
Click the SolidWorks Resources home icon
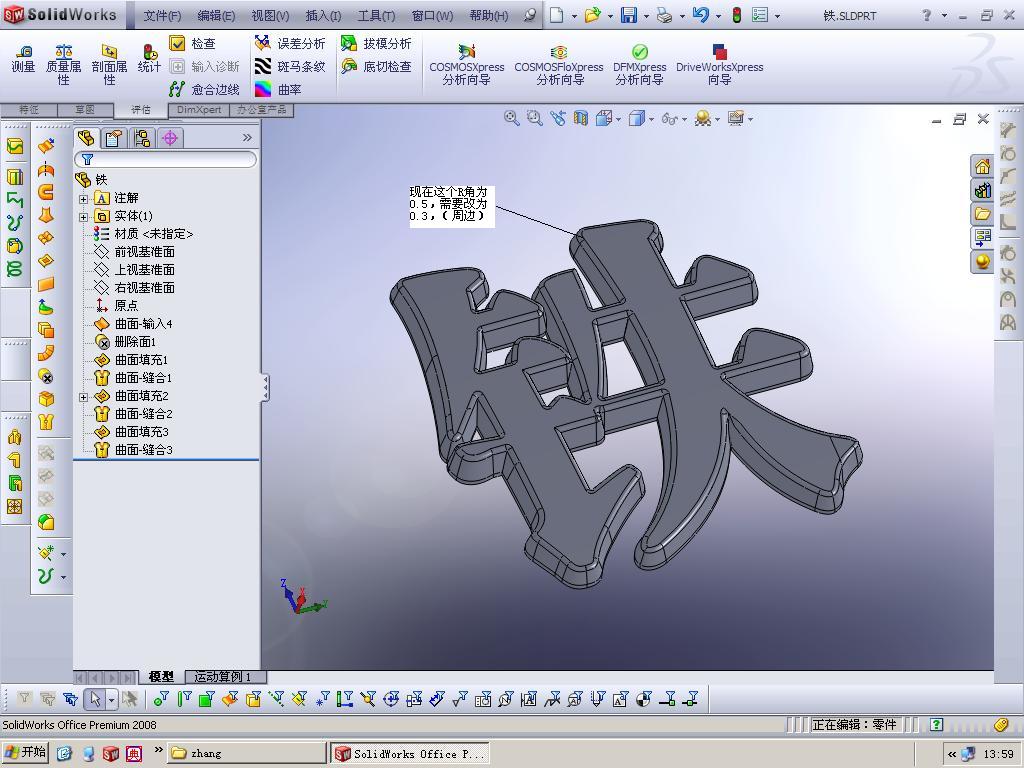pos(982,167)
